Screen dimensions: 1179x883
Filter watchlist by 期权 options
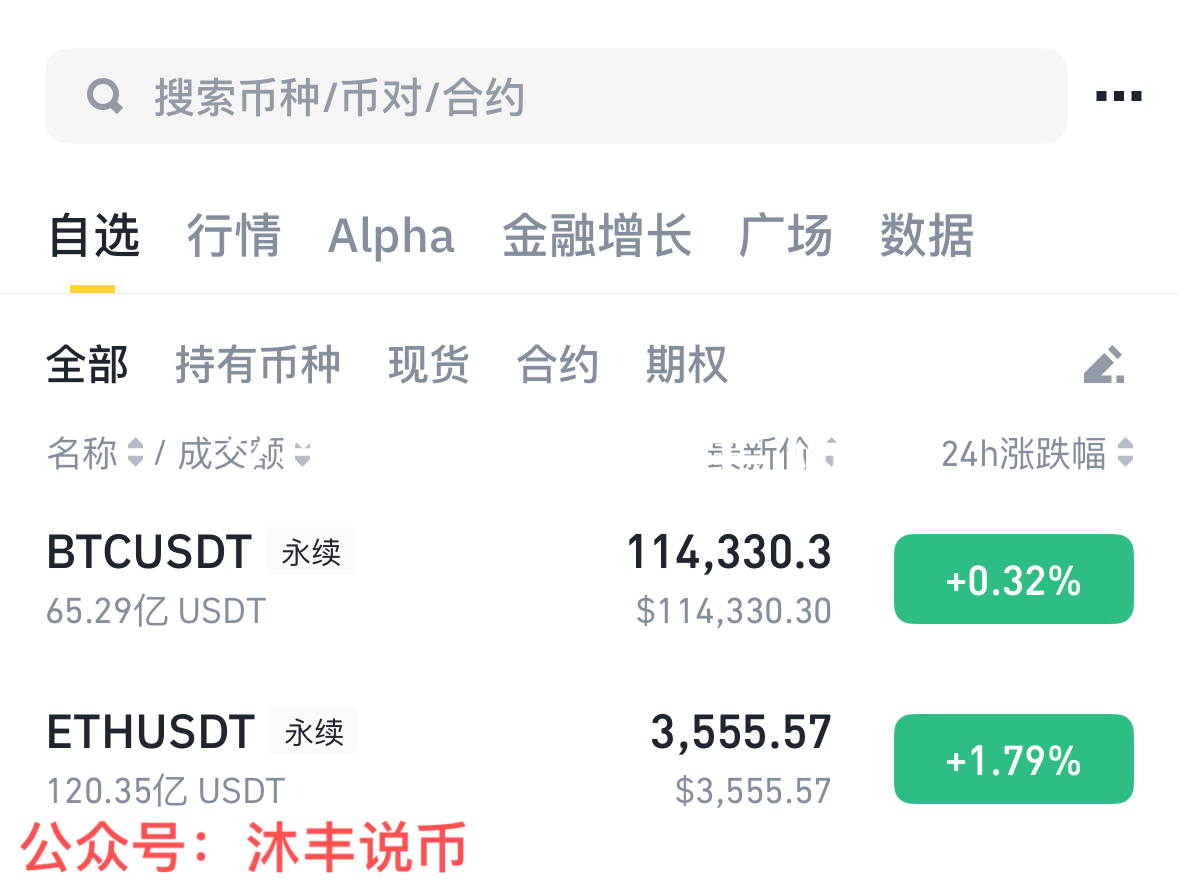[x=687, y=365]
